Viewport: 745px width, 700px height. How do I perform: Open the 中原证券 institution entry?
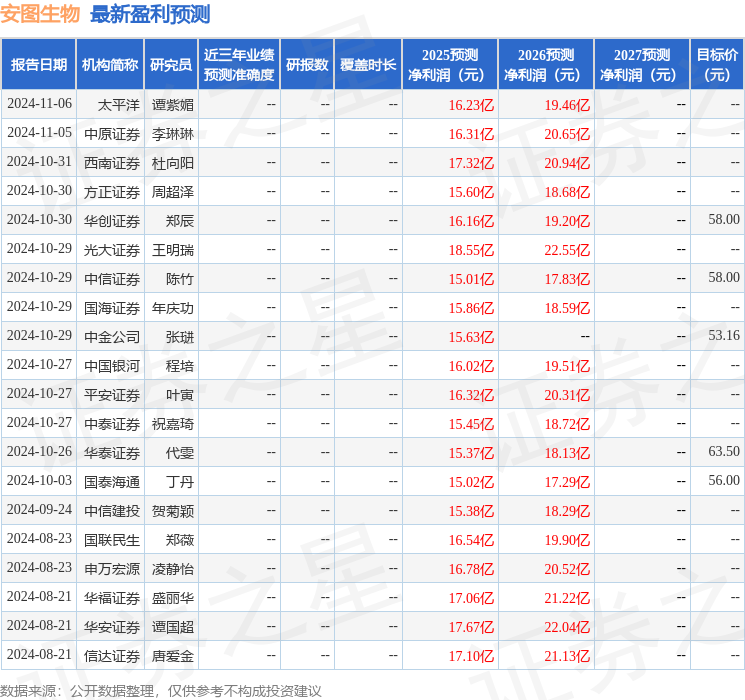[111, 133]
